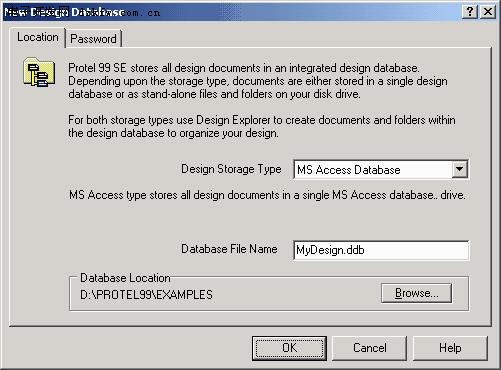
Task: Focus the MyDesign.ddb file name field
Action: tap(381, 250)
